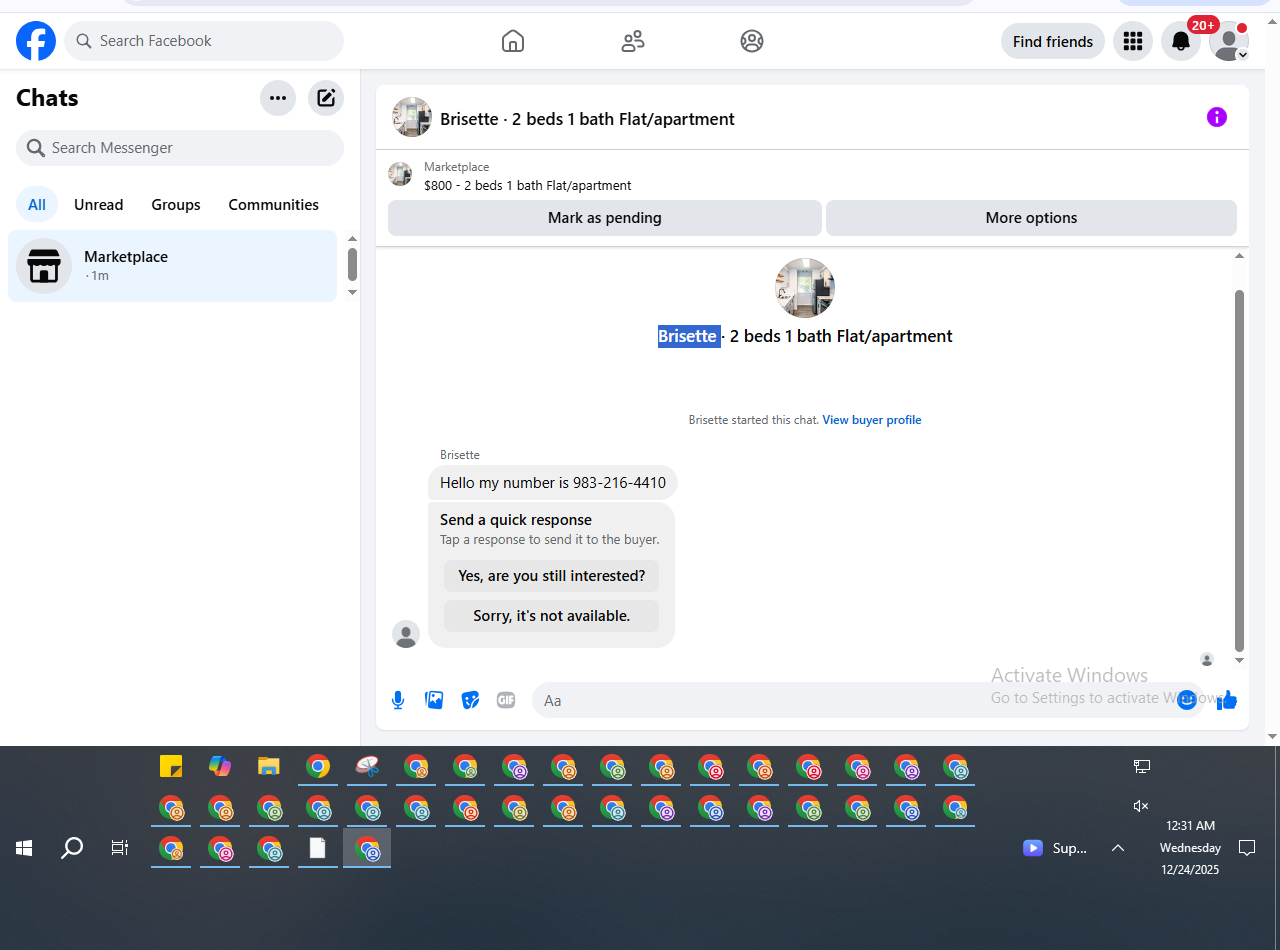The image size is (1280, 950).
Task: Click conversation scrollbar up arrow
Action: pos(1240,256)
